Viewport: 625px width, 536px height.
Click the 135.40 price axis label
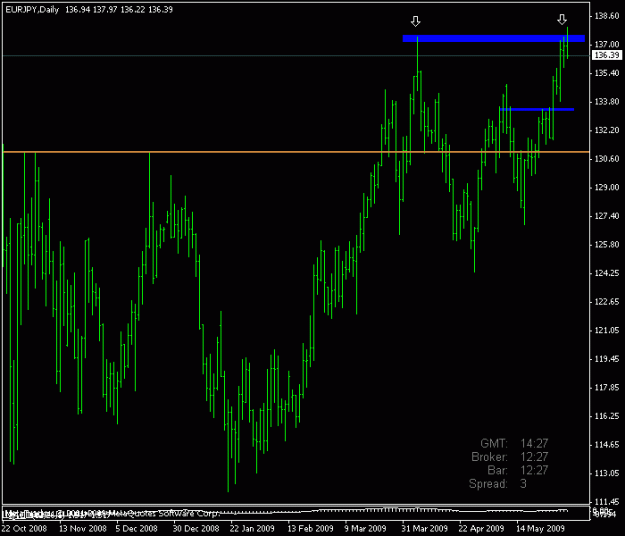click(x=607, y=73)
